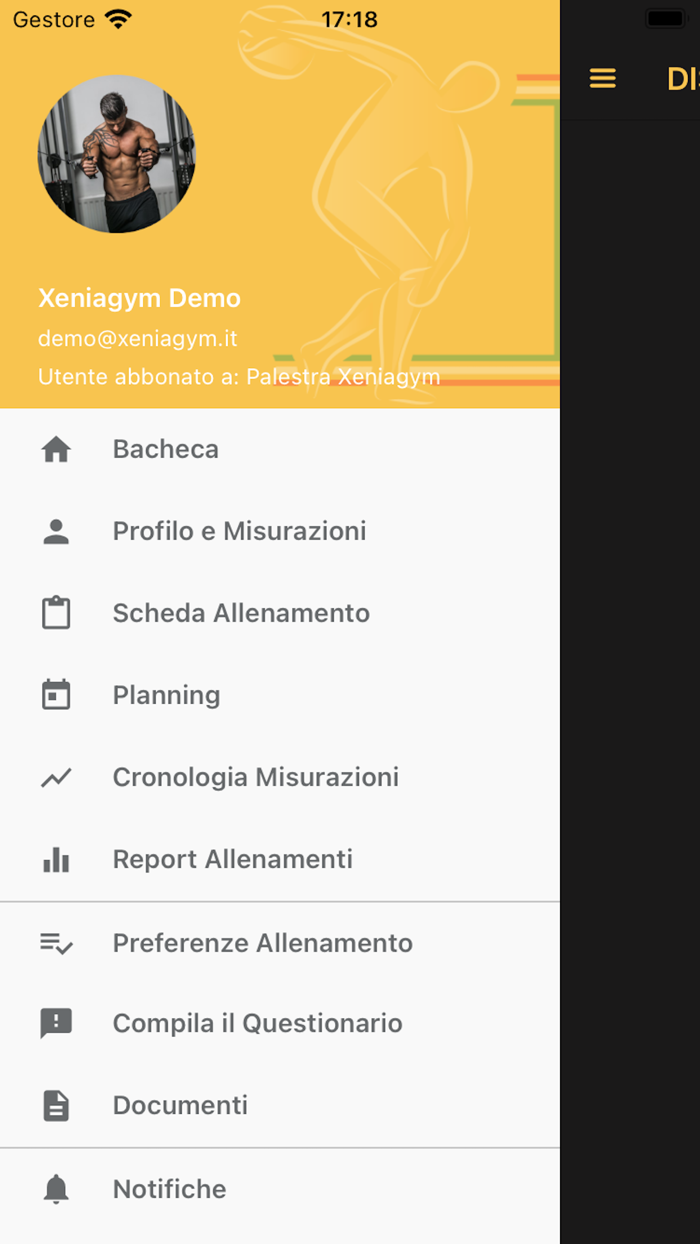The width and height of the screenshot is (700, 1244).
Task: Close drawer with the hamburger menu icon
Action: click(x=603, y=78)
